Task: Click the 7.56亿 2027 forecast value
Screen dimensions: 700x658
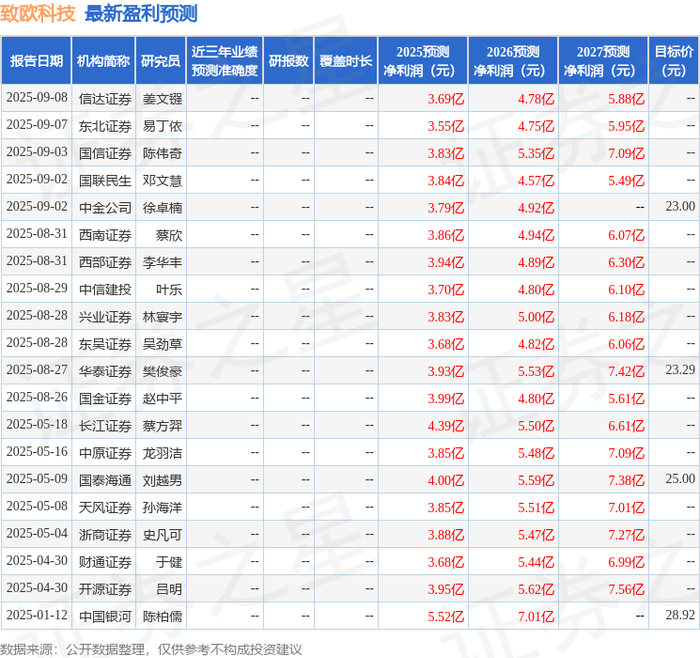Action: click(626, 589)
